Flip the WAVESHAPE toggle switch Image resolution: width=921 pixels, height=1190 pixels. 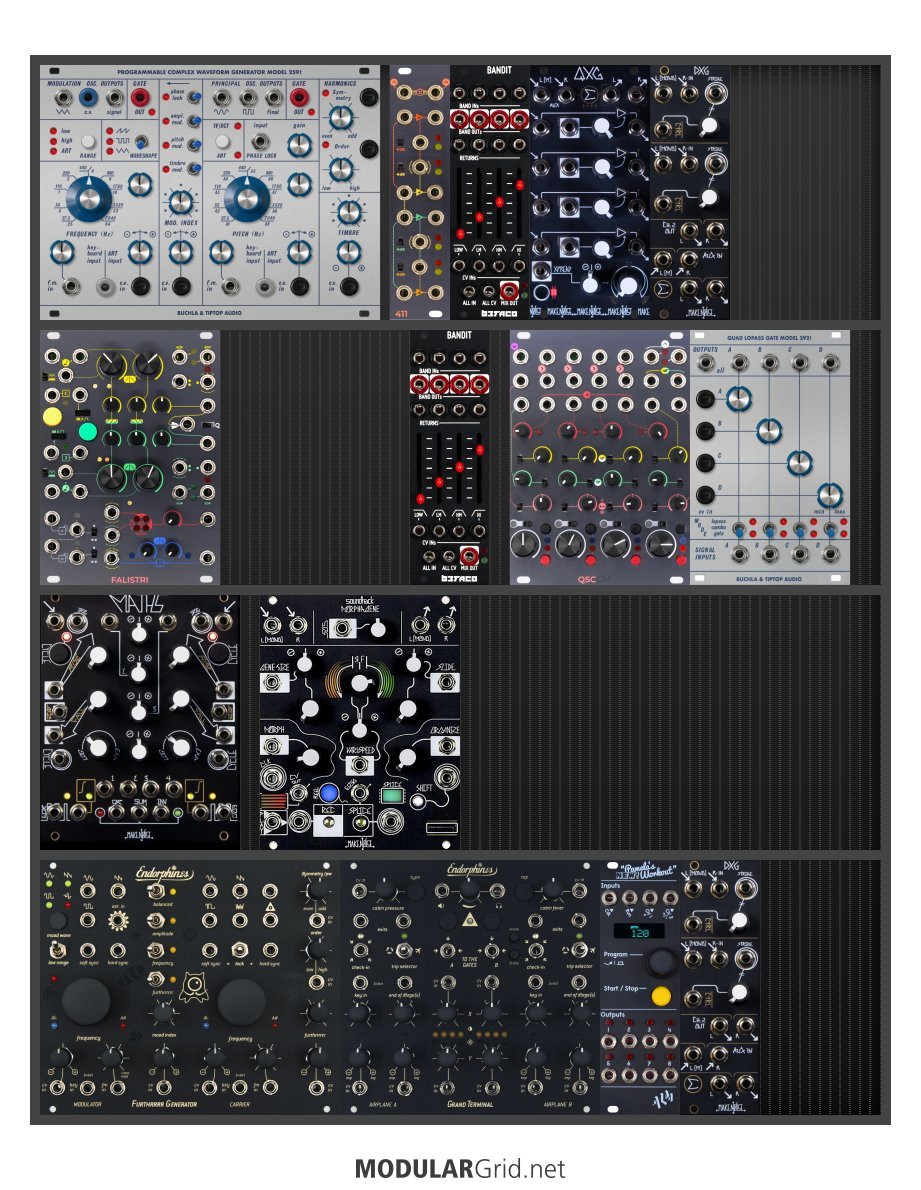tap(143, 142)
